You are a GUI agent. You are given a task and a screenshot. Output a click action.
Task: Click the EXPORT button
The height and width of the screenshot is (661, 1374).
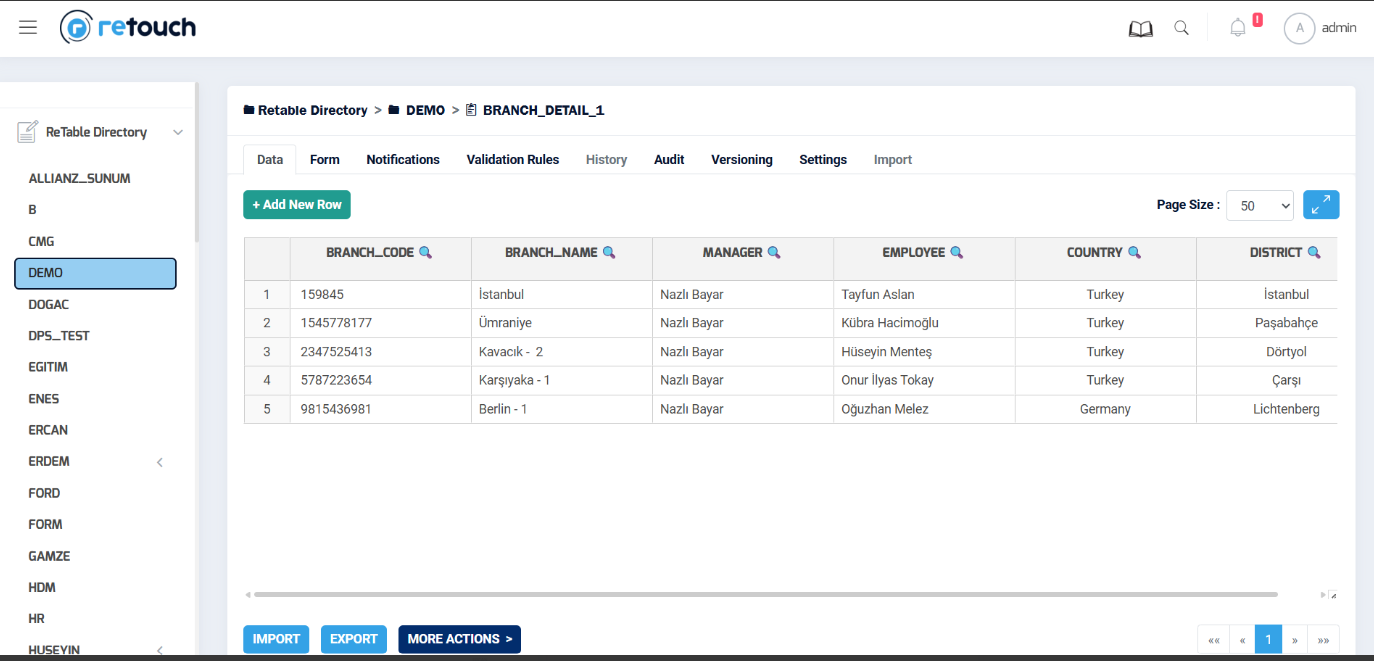353,638
